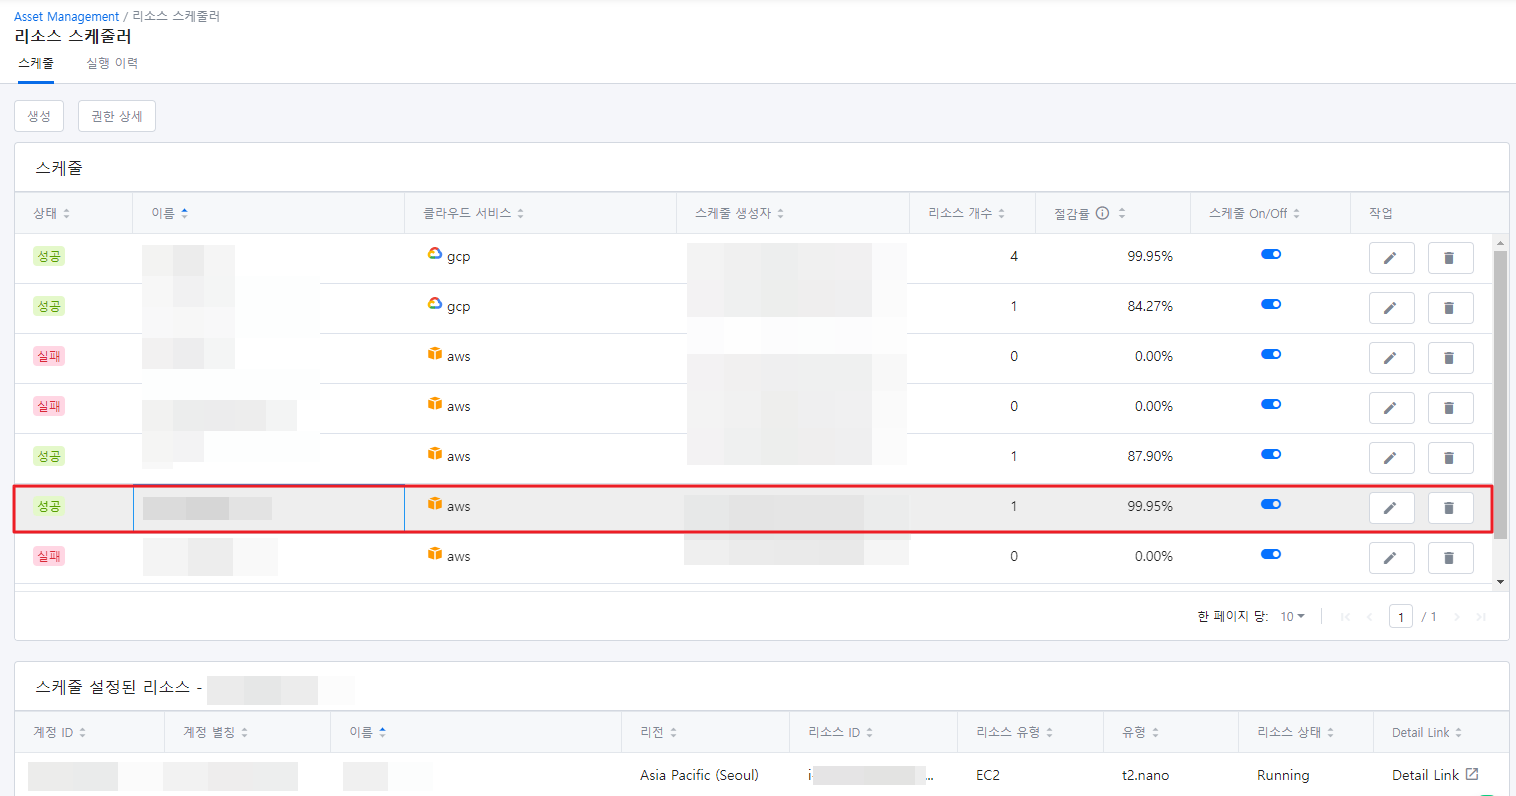The image size is (1516, 796).
Task: Open the rows per page dropdown
Action: point(1293,616)
